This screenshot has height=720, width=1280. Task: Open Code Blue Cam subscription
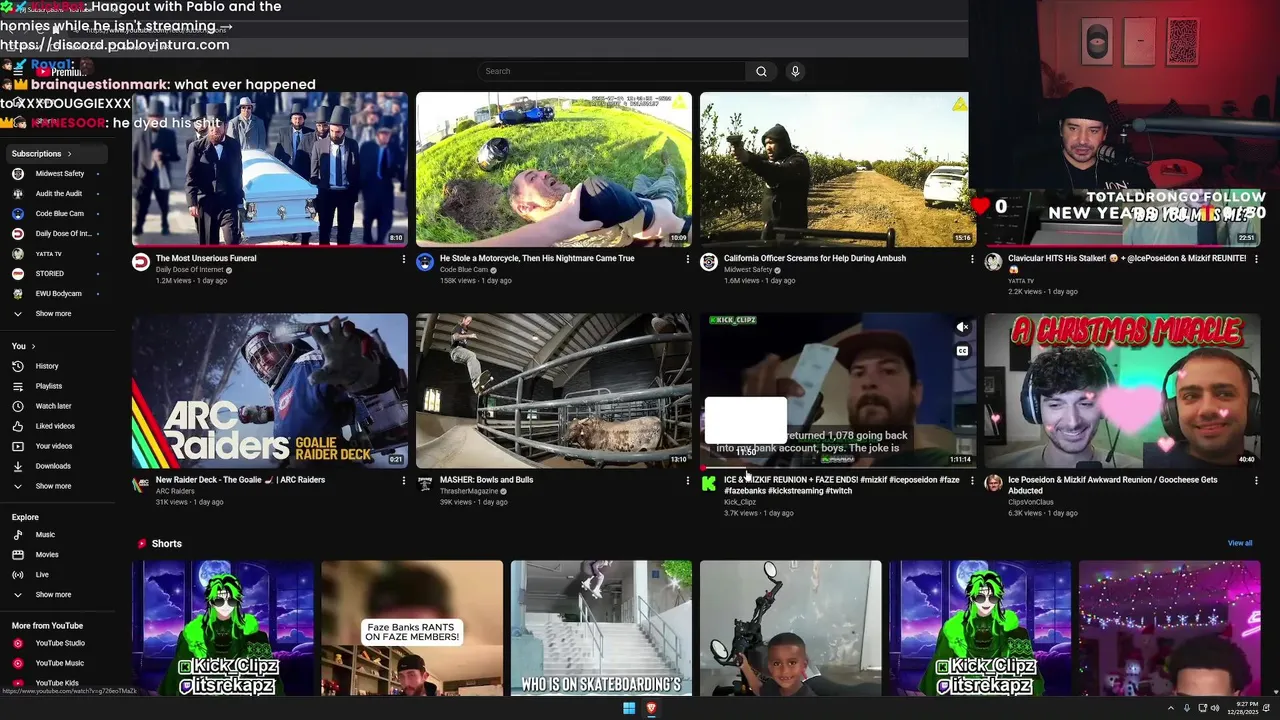[60, 214]
